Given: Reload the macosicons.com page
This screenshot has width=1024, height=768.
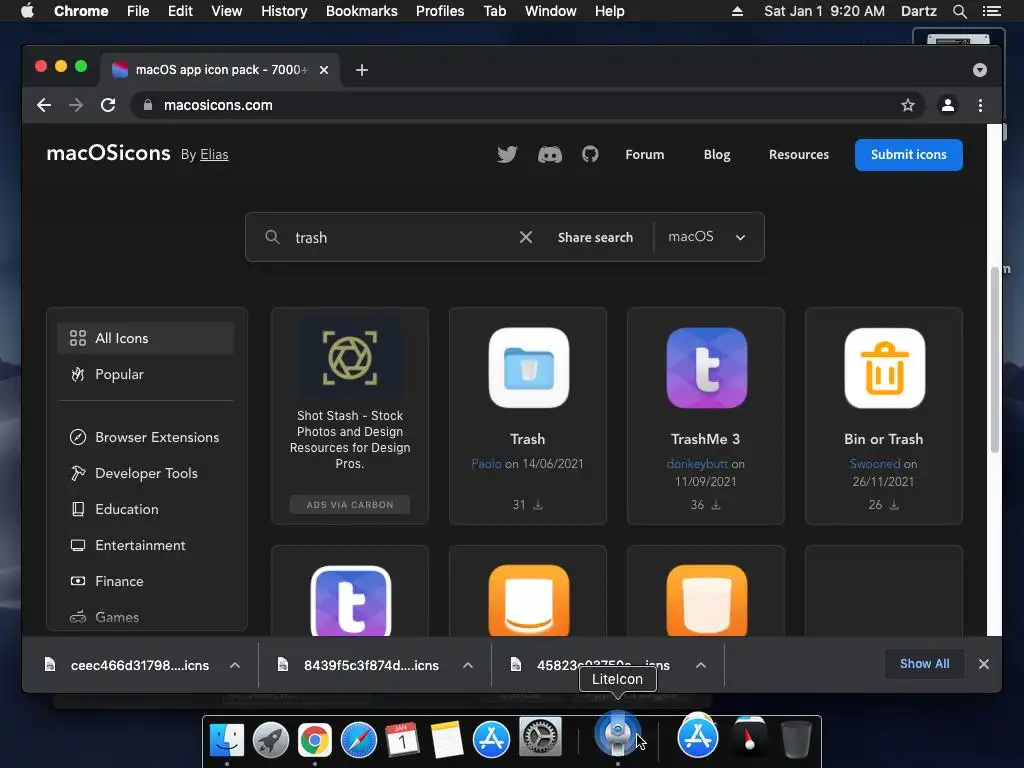Looking at the screenshot, I should coord(108,105).
